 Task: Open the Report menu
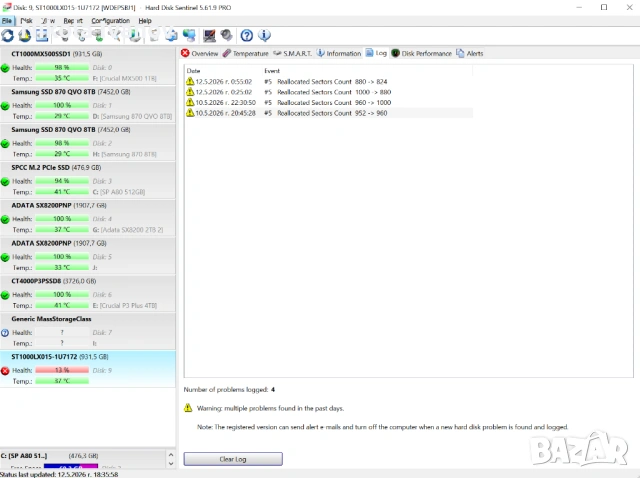73,20
